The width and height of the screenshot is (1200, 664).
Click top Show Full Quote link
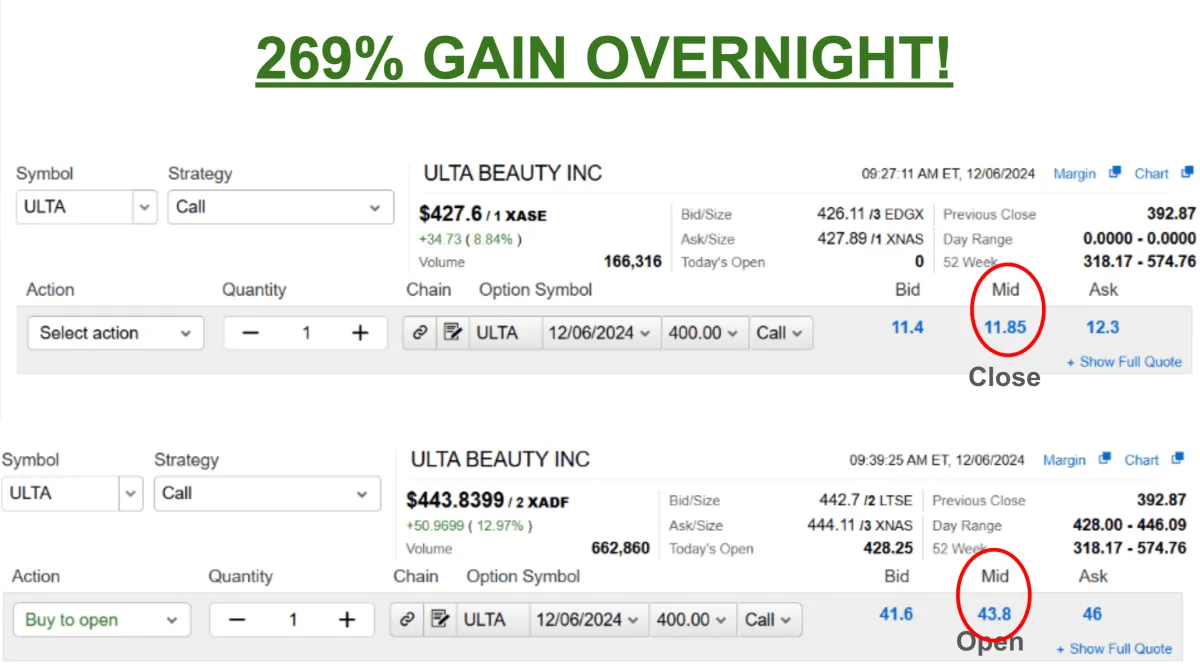pyautogui.click(x=1124, y=362)
